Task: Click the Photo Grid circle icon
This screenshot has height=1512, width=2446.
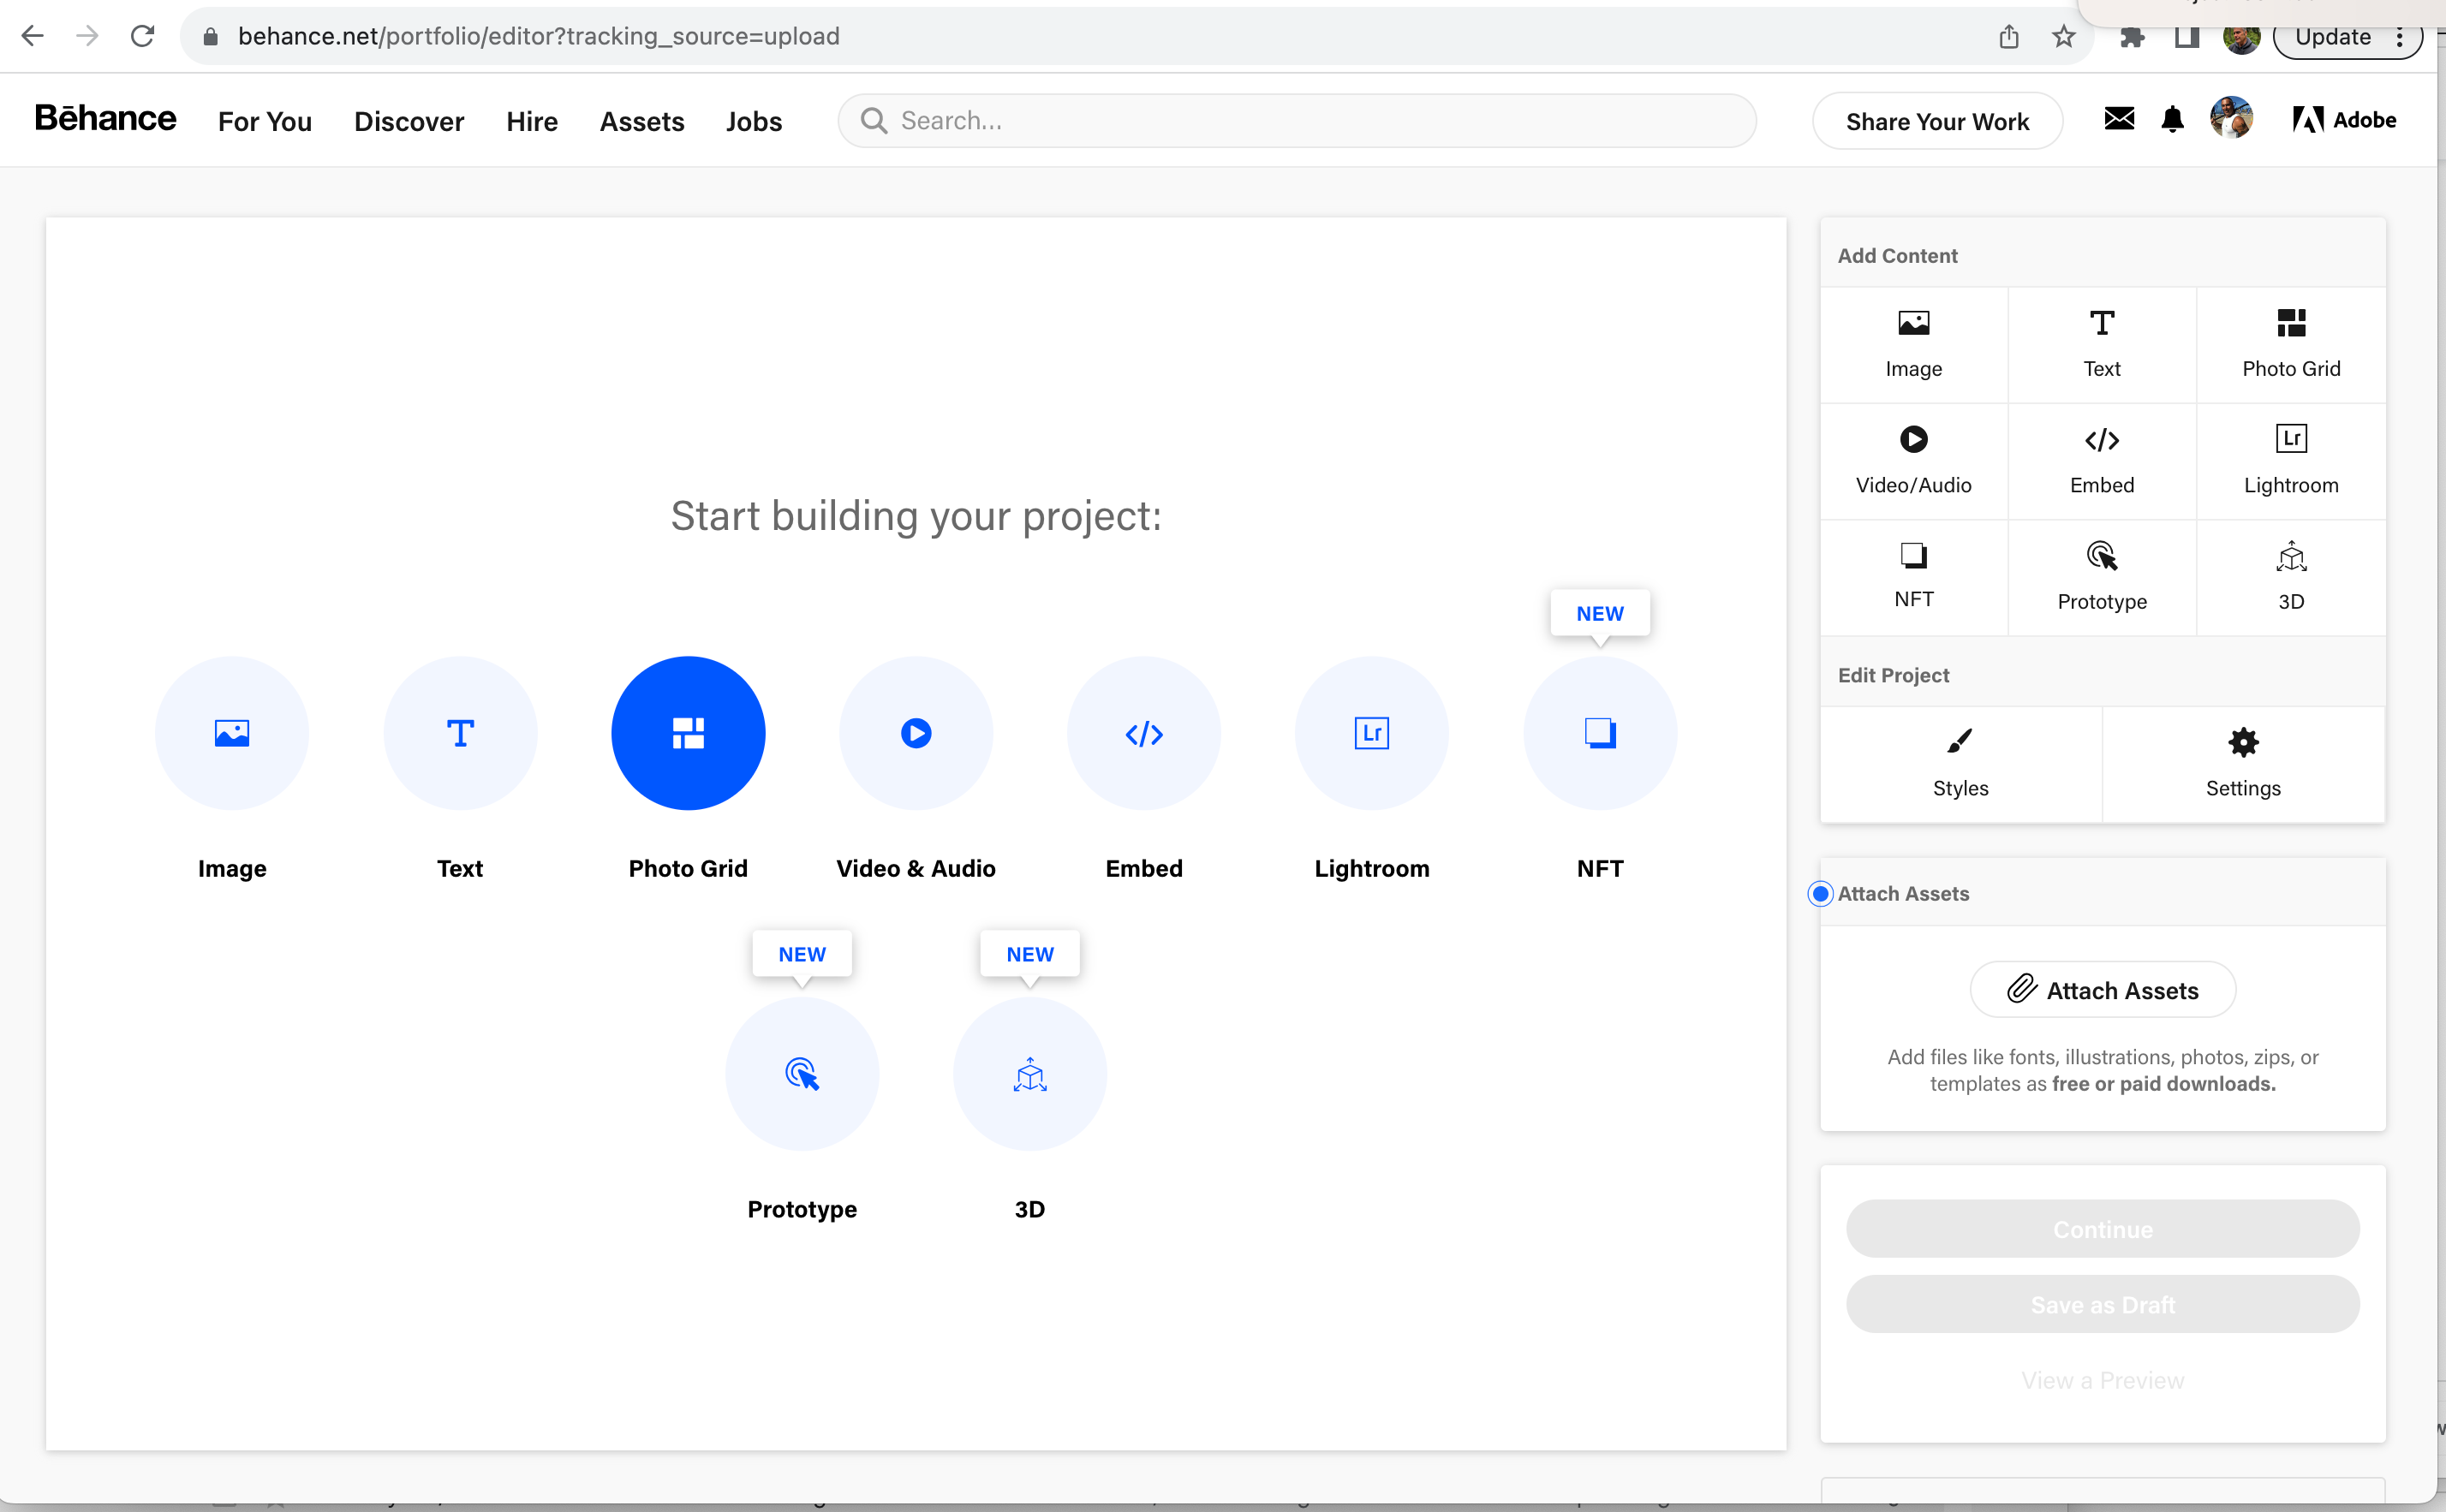Action: point(688,733)
